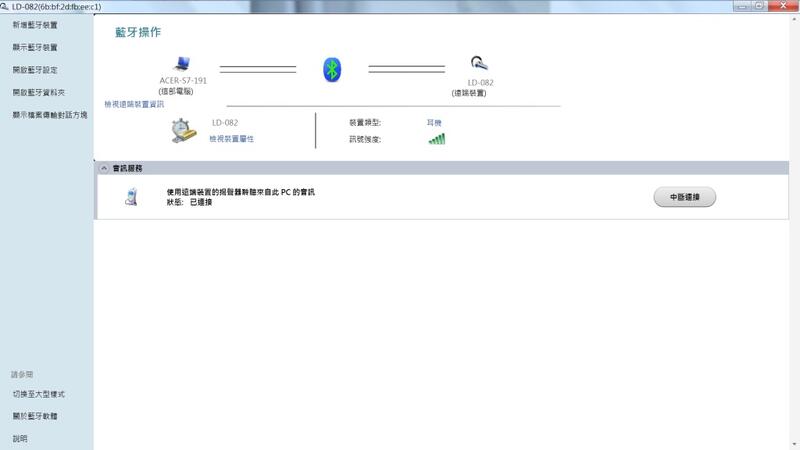This screenshot has width=800, height=450.
Task: Collapse the 音訊服務 section chevron
Action: pyautogui.click(x=103, y=168)
